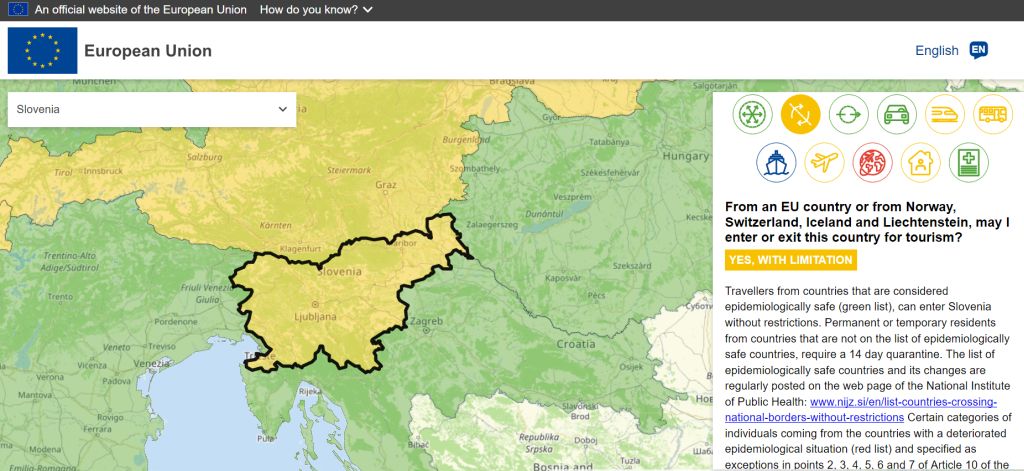
Task: Open the nijz.si list-countries link
Action: (x=861, y=410)
